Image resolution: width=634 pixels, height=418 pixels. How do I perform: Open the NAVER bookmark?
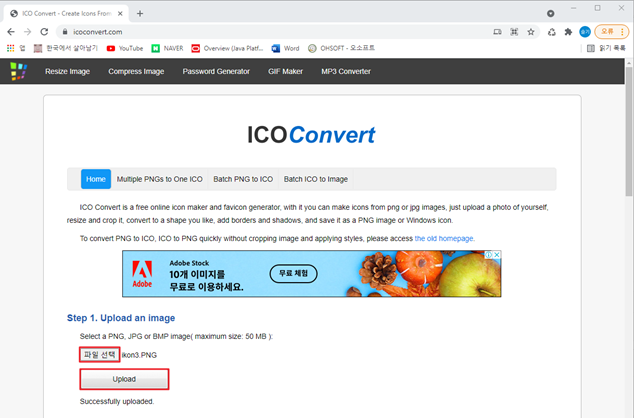point(167,48)
